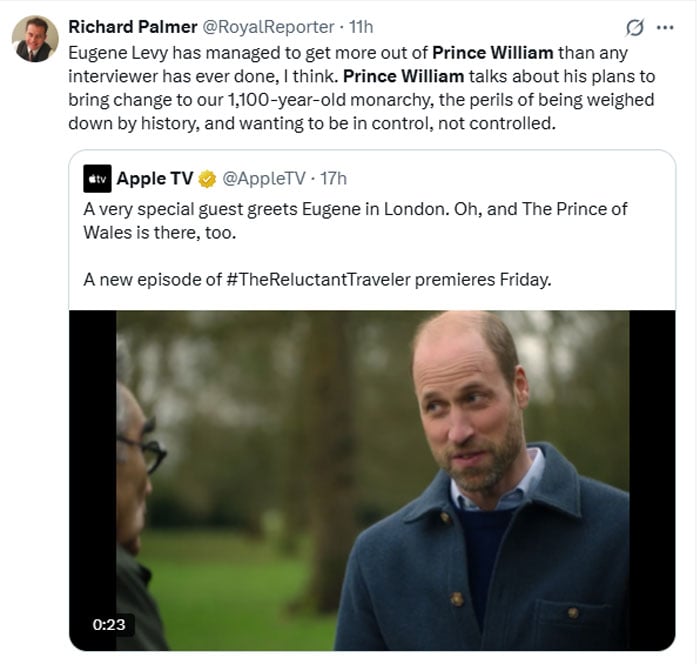Open the quoted post's 17h timestamp
This screenshot has width=700, height=664.
pyautogui.click(x=332, y=179)
